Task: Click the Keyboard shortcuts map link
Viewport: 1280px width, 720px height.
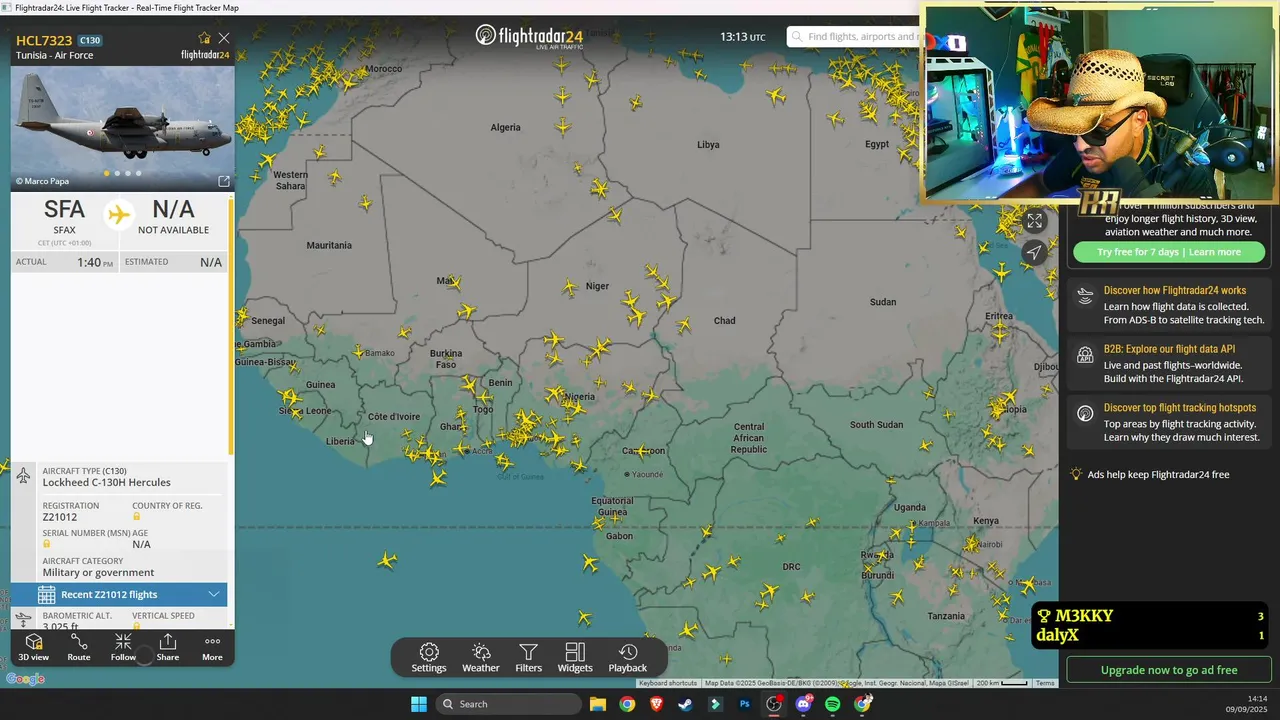Action: click(668, 683)
